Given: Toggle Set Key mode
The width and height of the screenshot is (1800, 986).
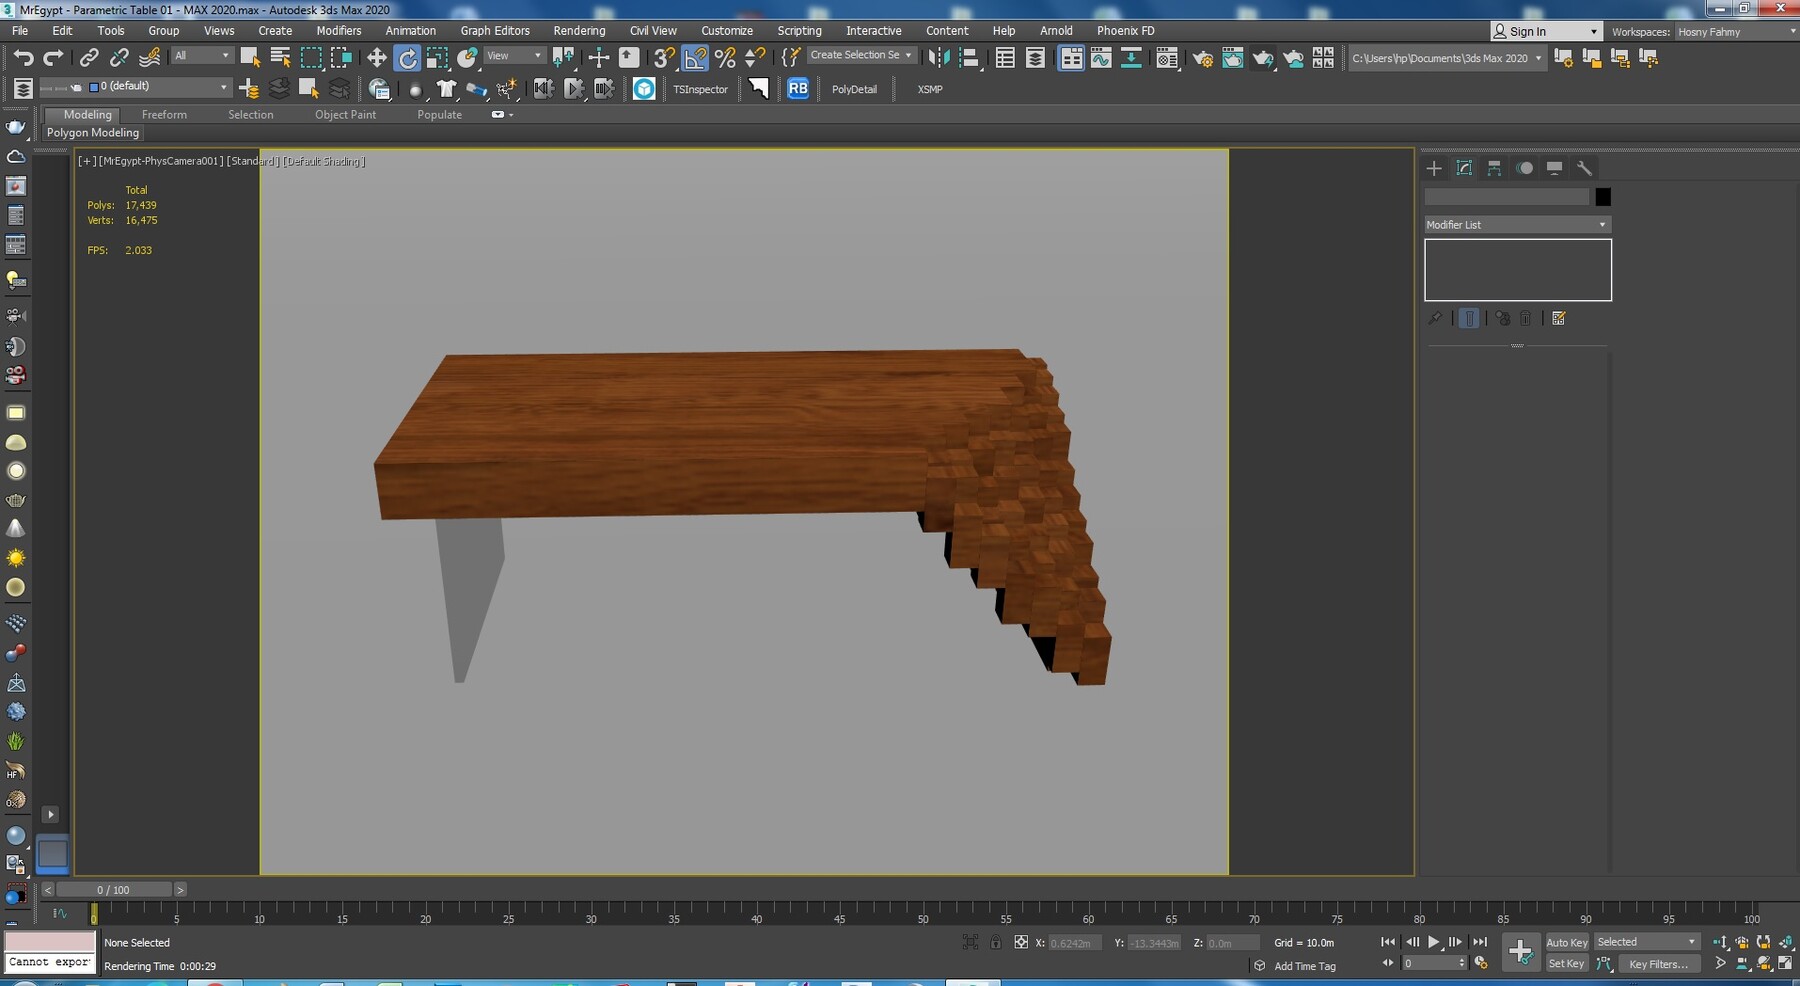Looking at the screenshot, I should 1566,963.
